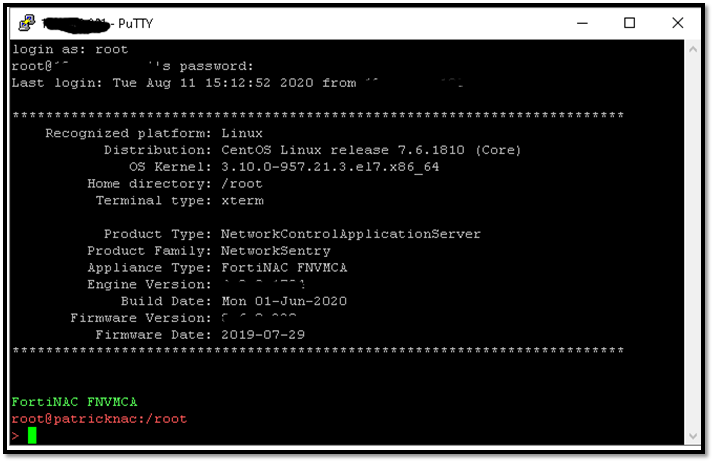
Task: Click the root@patricknac:/root prompt text
Action: click(99, 418)
